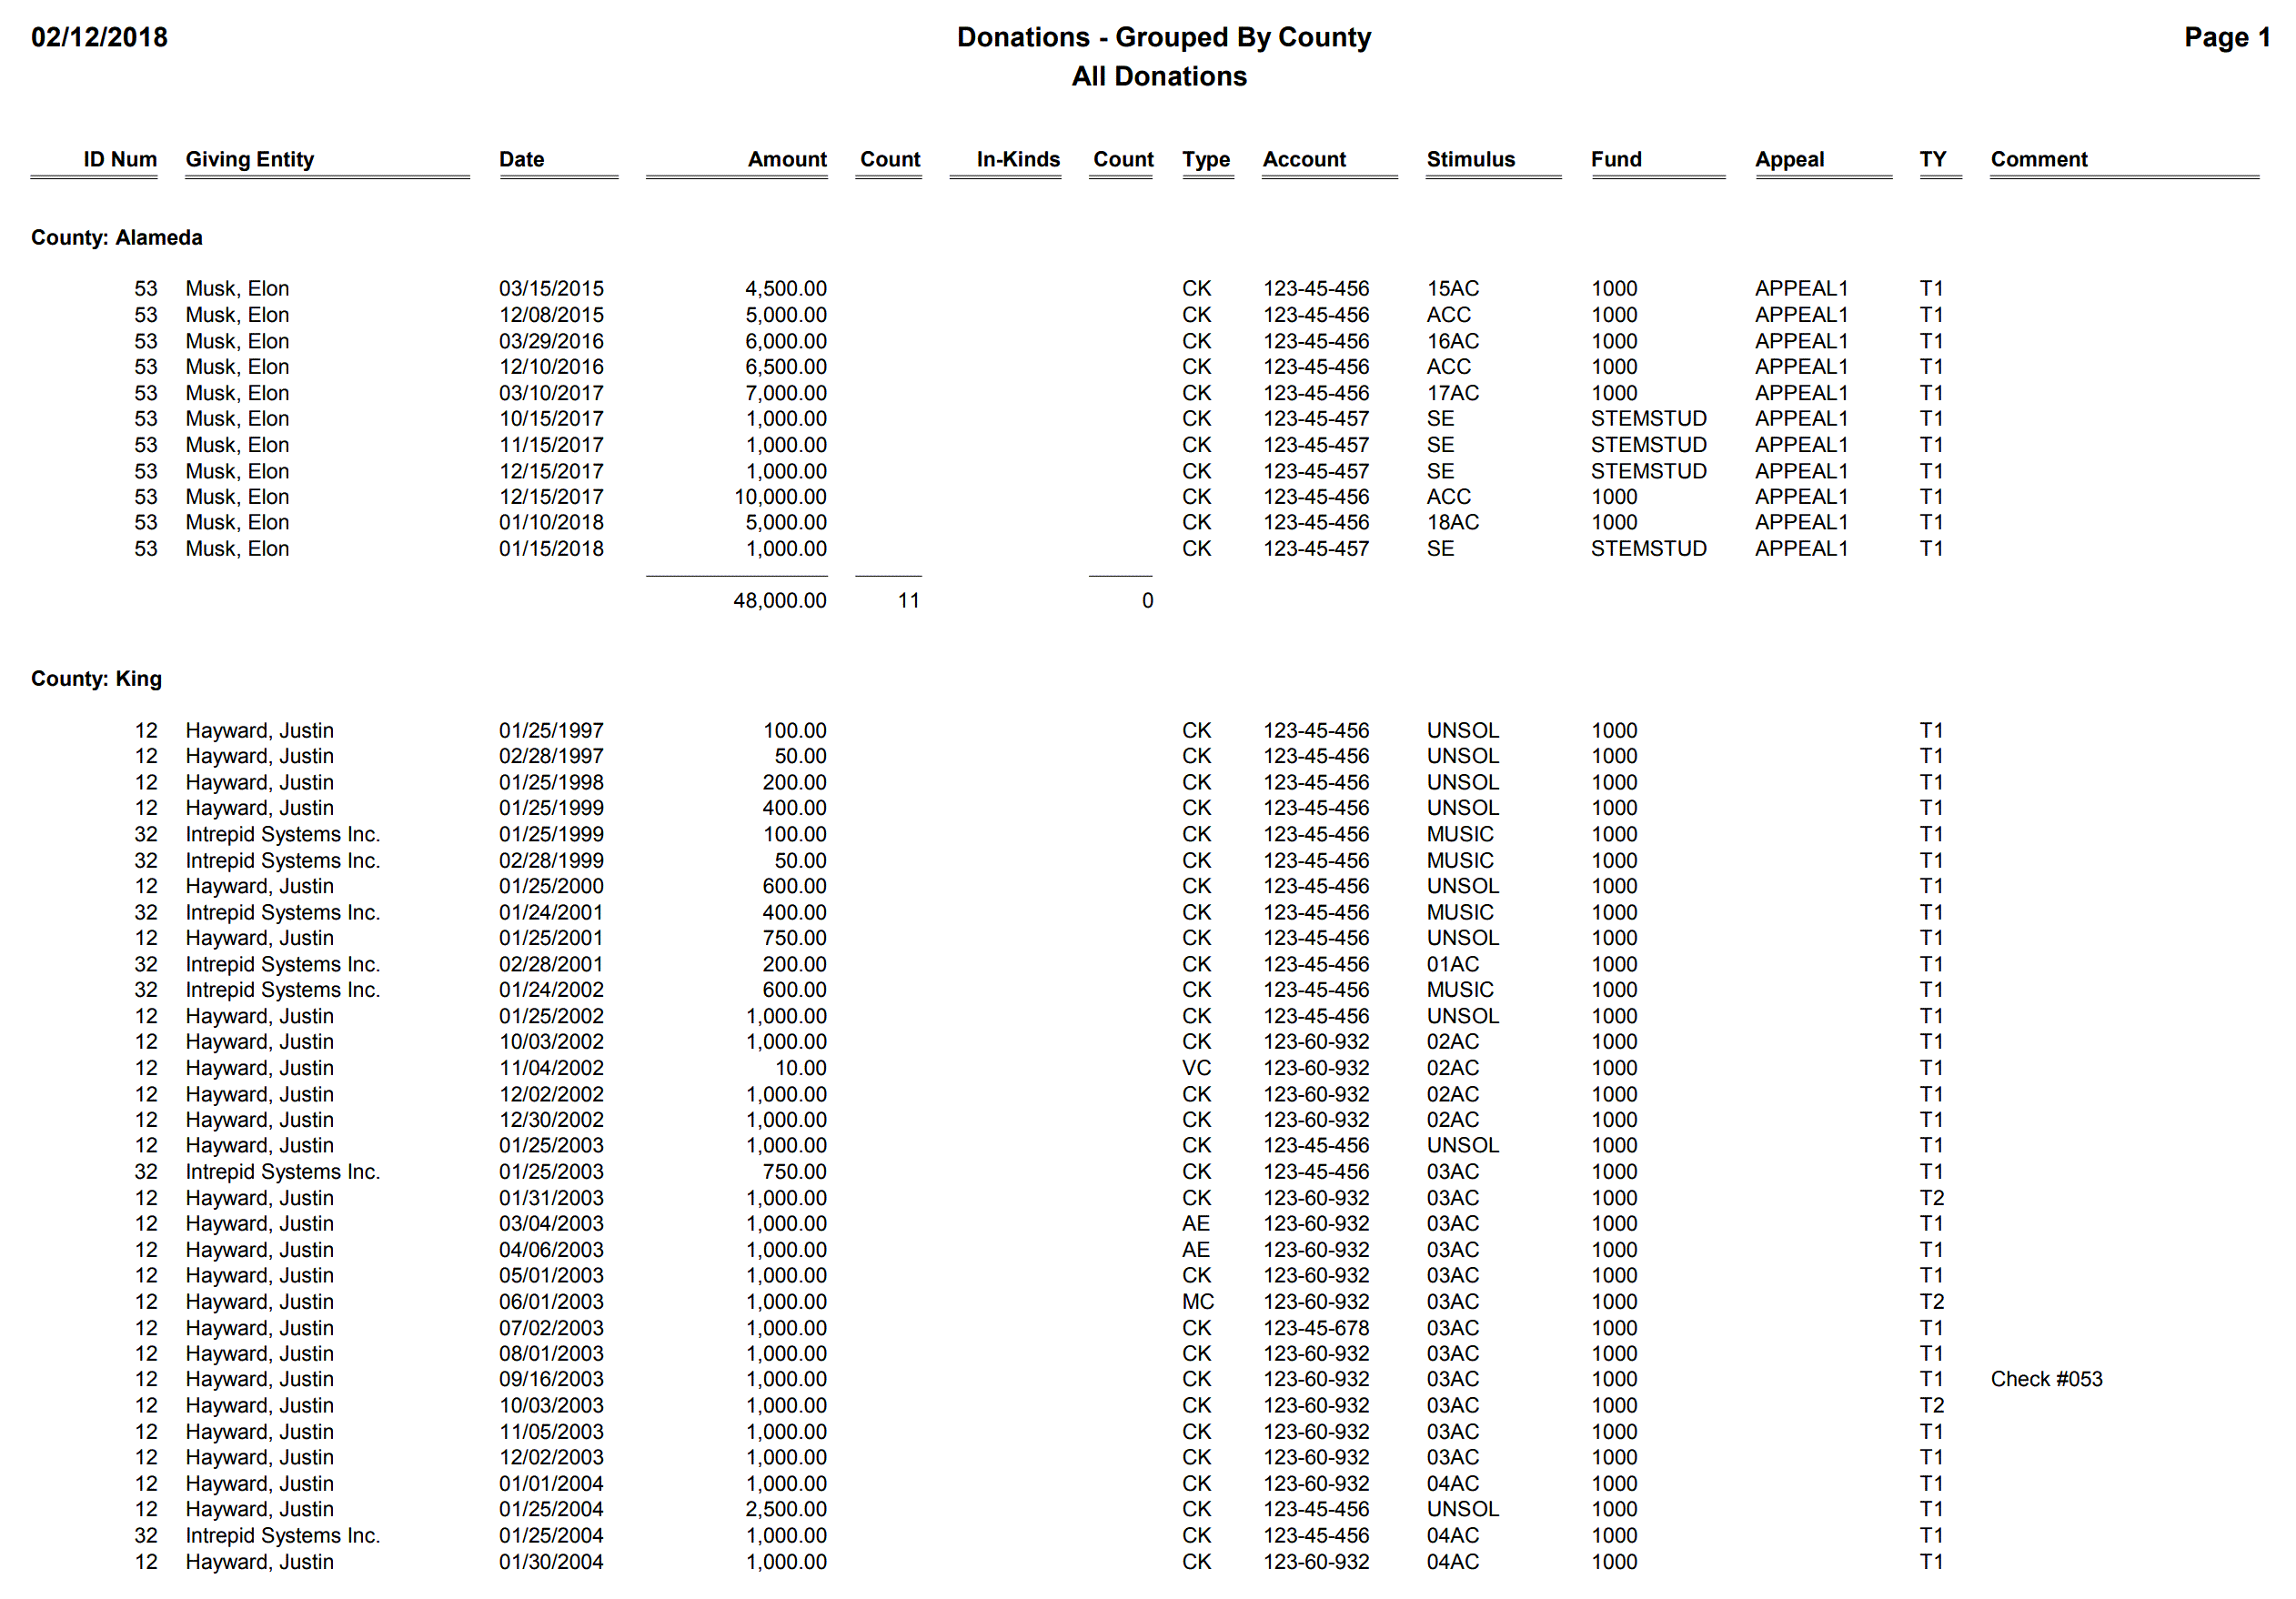This screenshot has width=2296, height=1599.
Task: Click the title Donations - Grouped By County
Action: [1163, 38]
